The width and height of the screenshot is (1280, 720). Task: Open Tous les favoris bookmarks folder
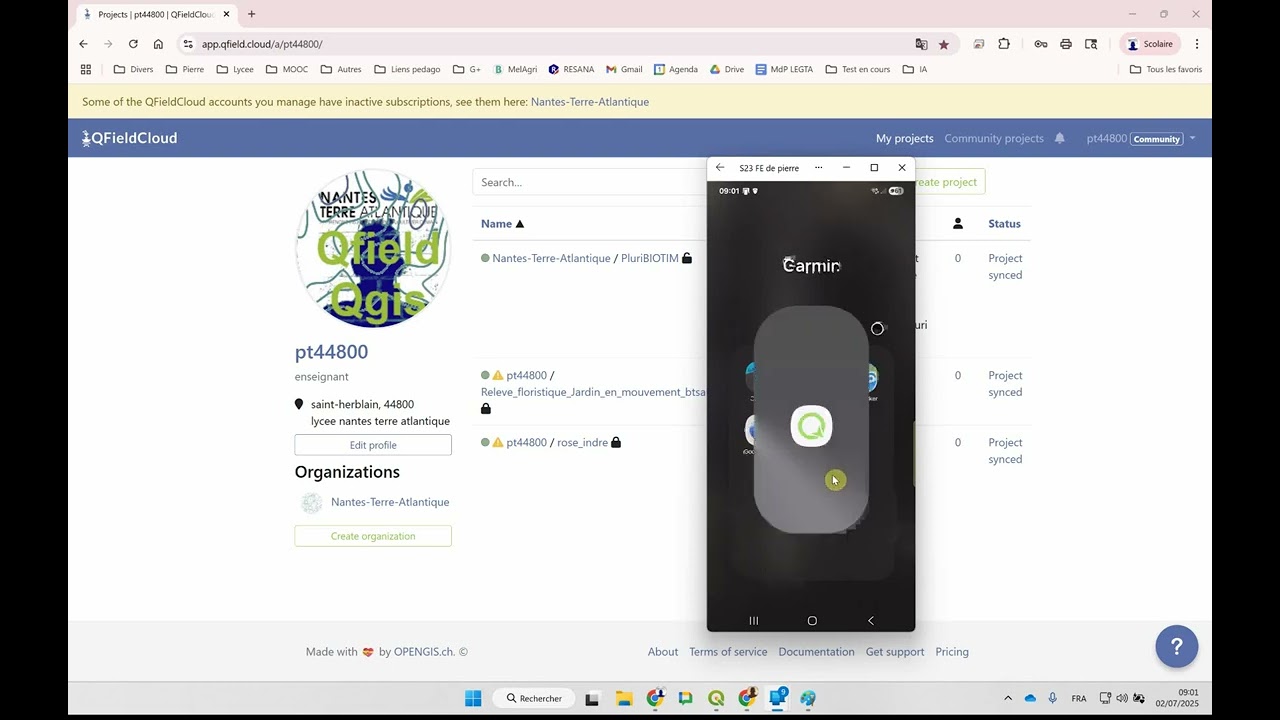coord(1166,69)
